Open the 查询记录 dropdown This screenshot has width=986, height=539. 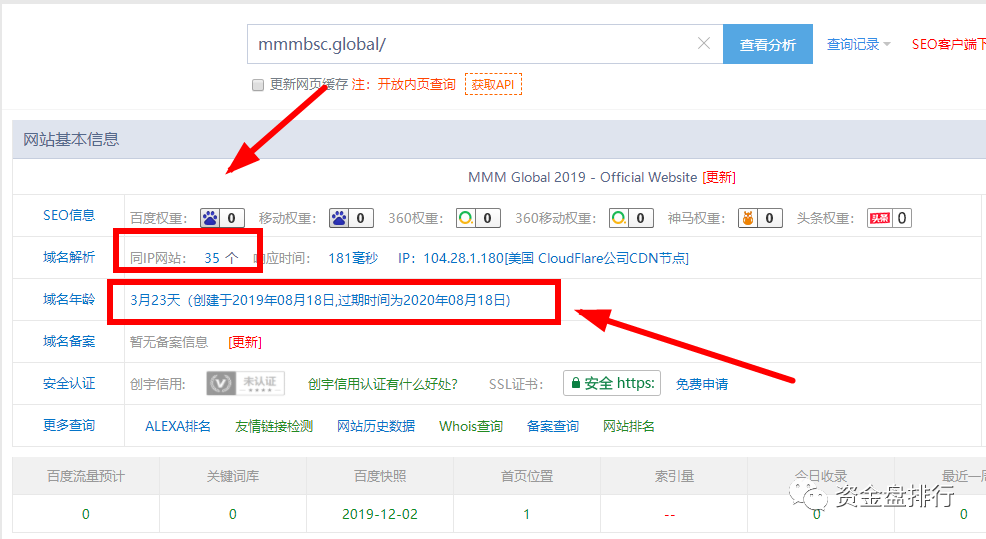(858, 44)
